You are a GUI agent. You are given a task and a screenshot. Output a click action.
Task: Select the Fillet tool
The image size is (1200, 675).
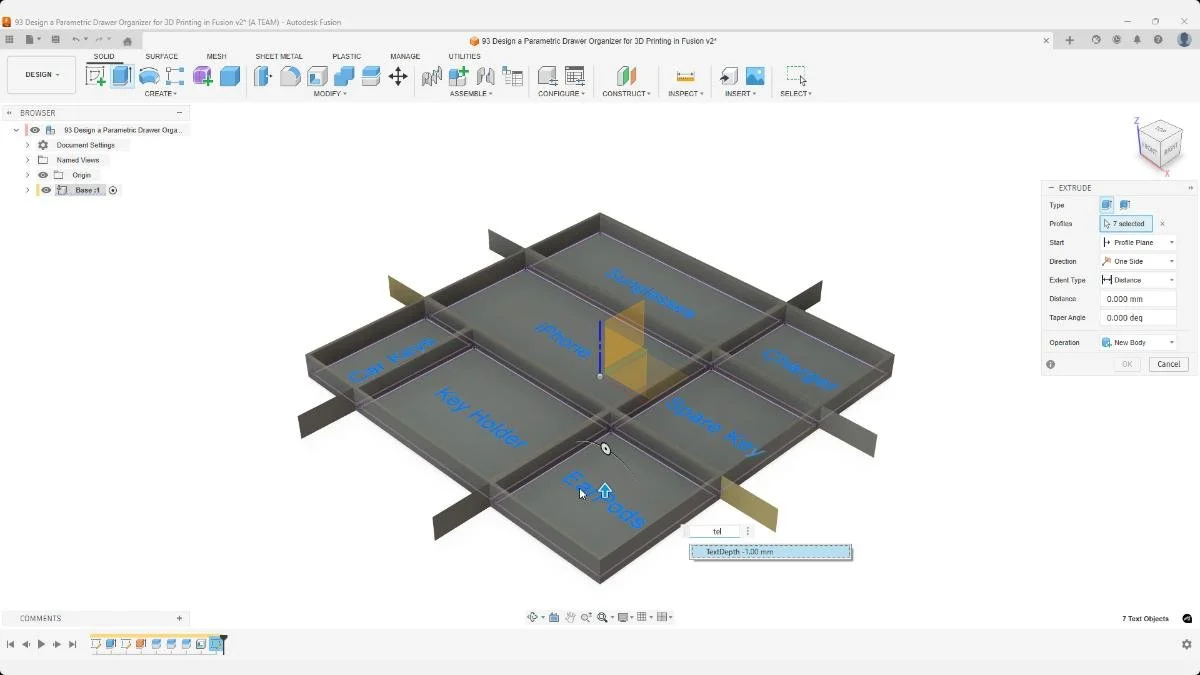tap(290, 76)
